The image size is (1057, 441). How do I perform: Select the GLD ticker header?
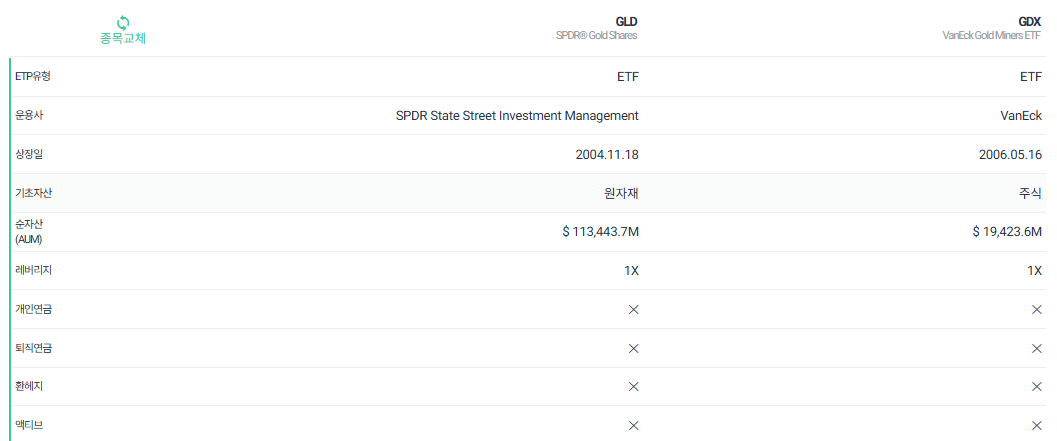pyautogui.click(x=626, y=22)
